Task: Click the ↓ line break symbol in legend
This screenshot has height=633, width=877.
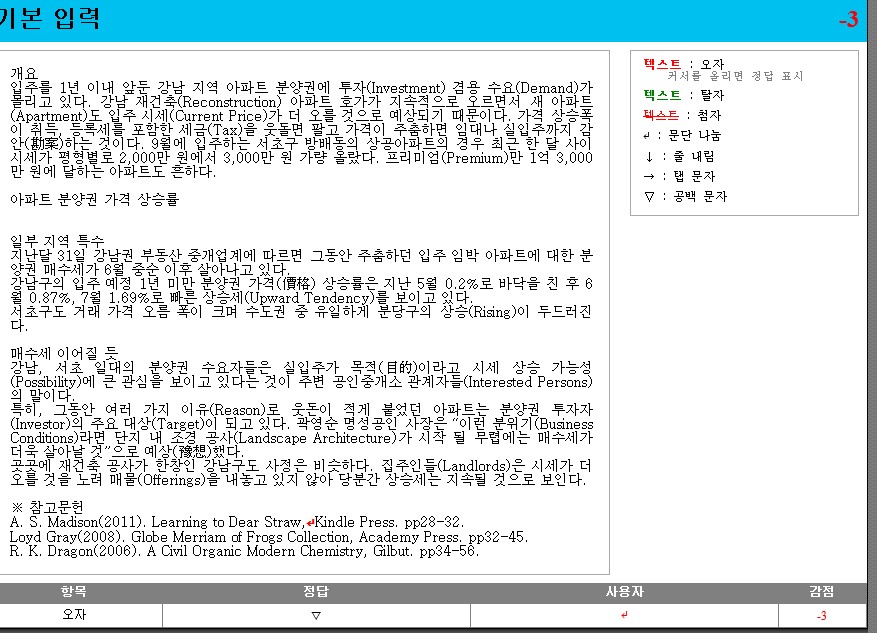Action: coord(647,156)
